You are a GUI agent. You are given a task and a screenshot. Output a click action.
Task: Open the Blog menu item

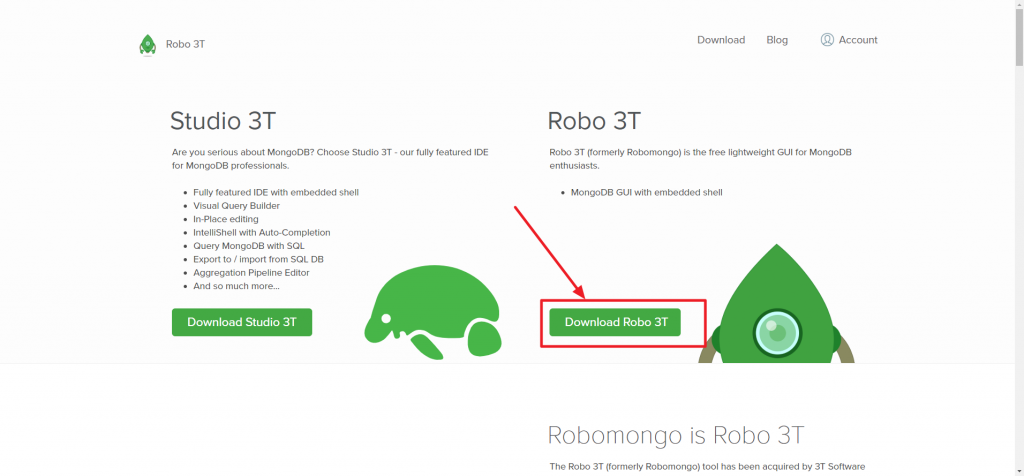(x=777, y=40)
